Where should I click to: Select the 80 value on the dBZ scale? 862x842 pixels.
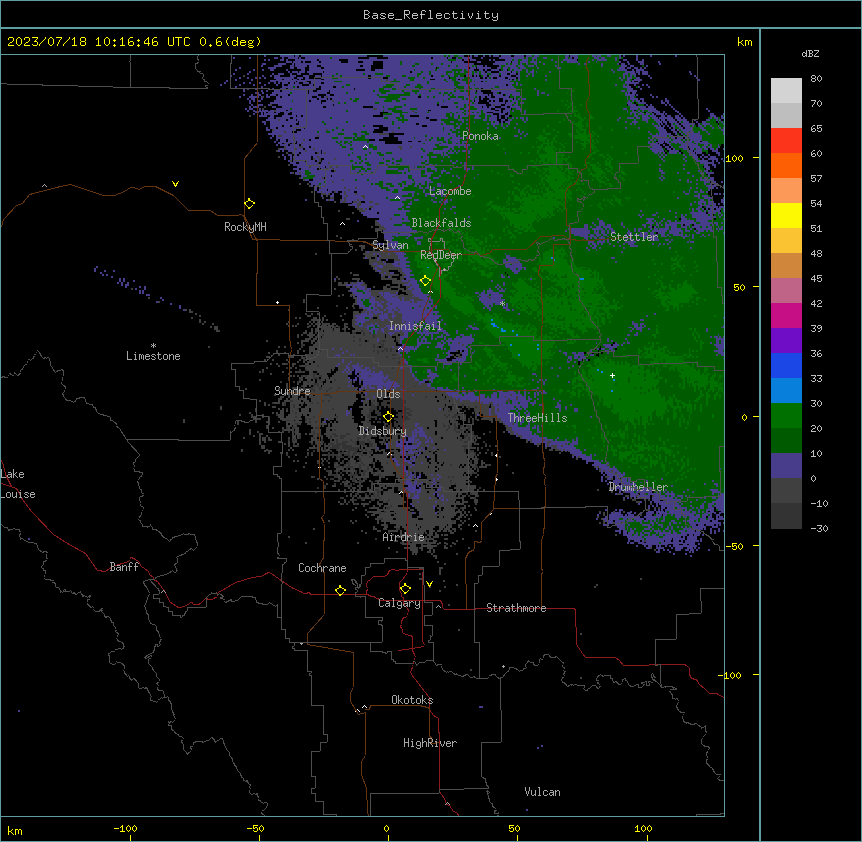(x=816, y=79)
